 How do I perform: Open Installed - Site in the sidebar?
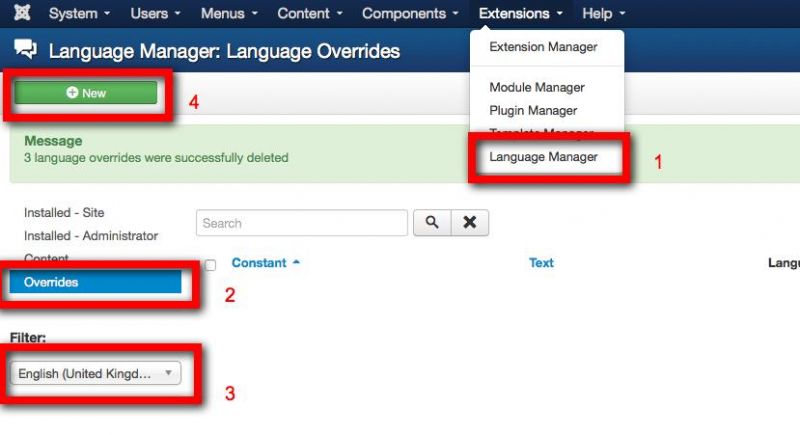click(x=64, y=213)
